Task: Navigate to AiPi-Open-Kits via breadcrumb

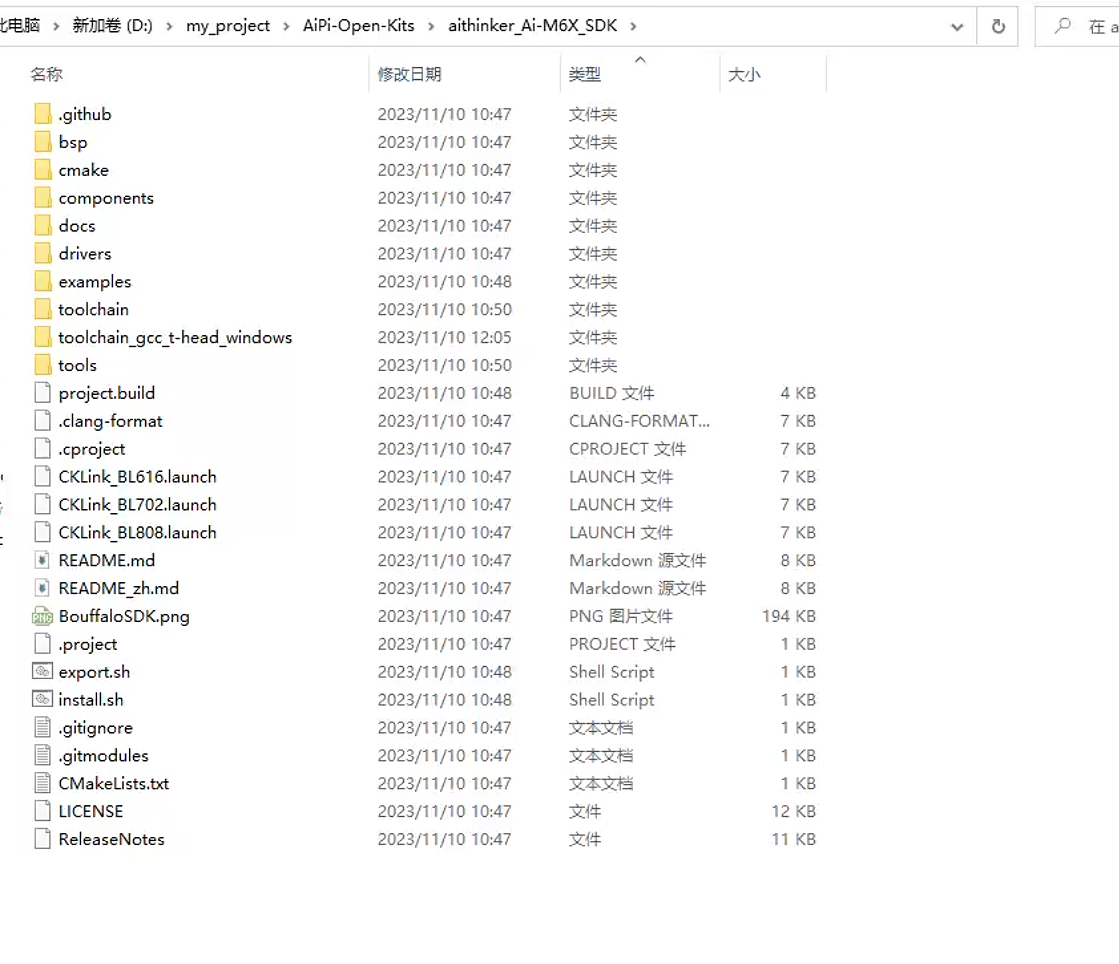Action: point(358,26)
